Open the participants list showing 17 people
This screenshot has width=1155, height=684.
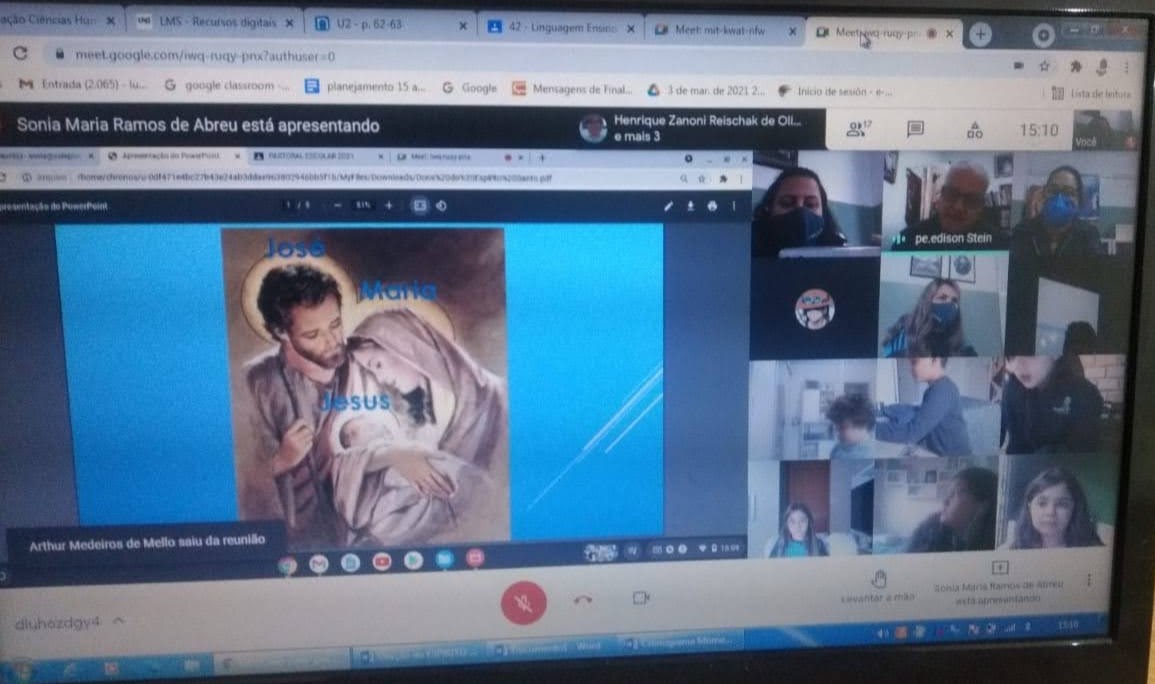tap(858, 130)
